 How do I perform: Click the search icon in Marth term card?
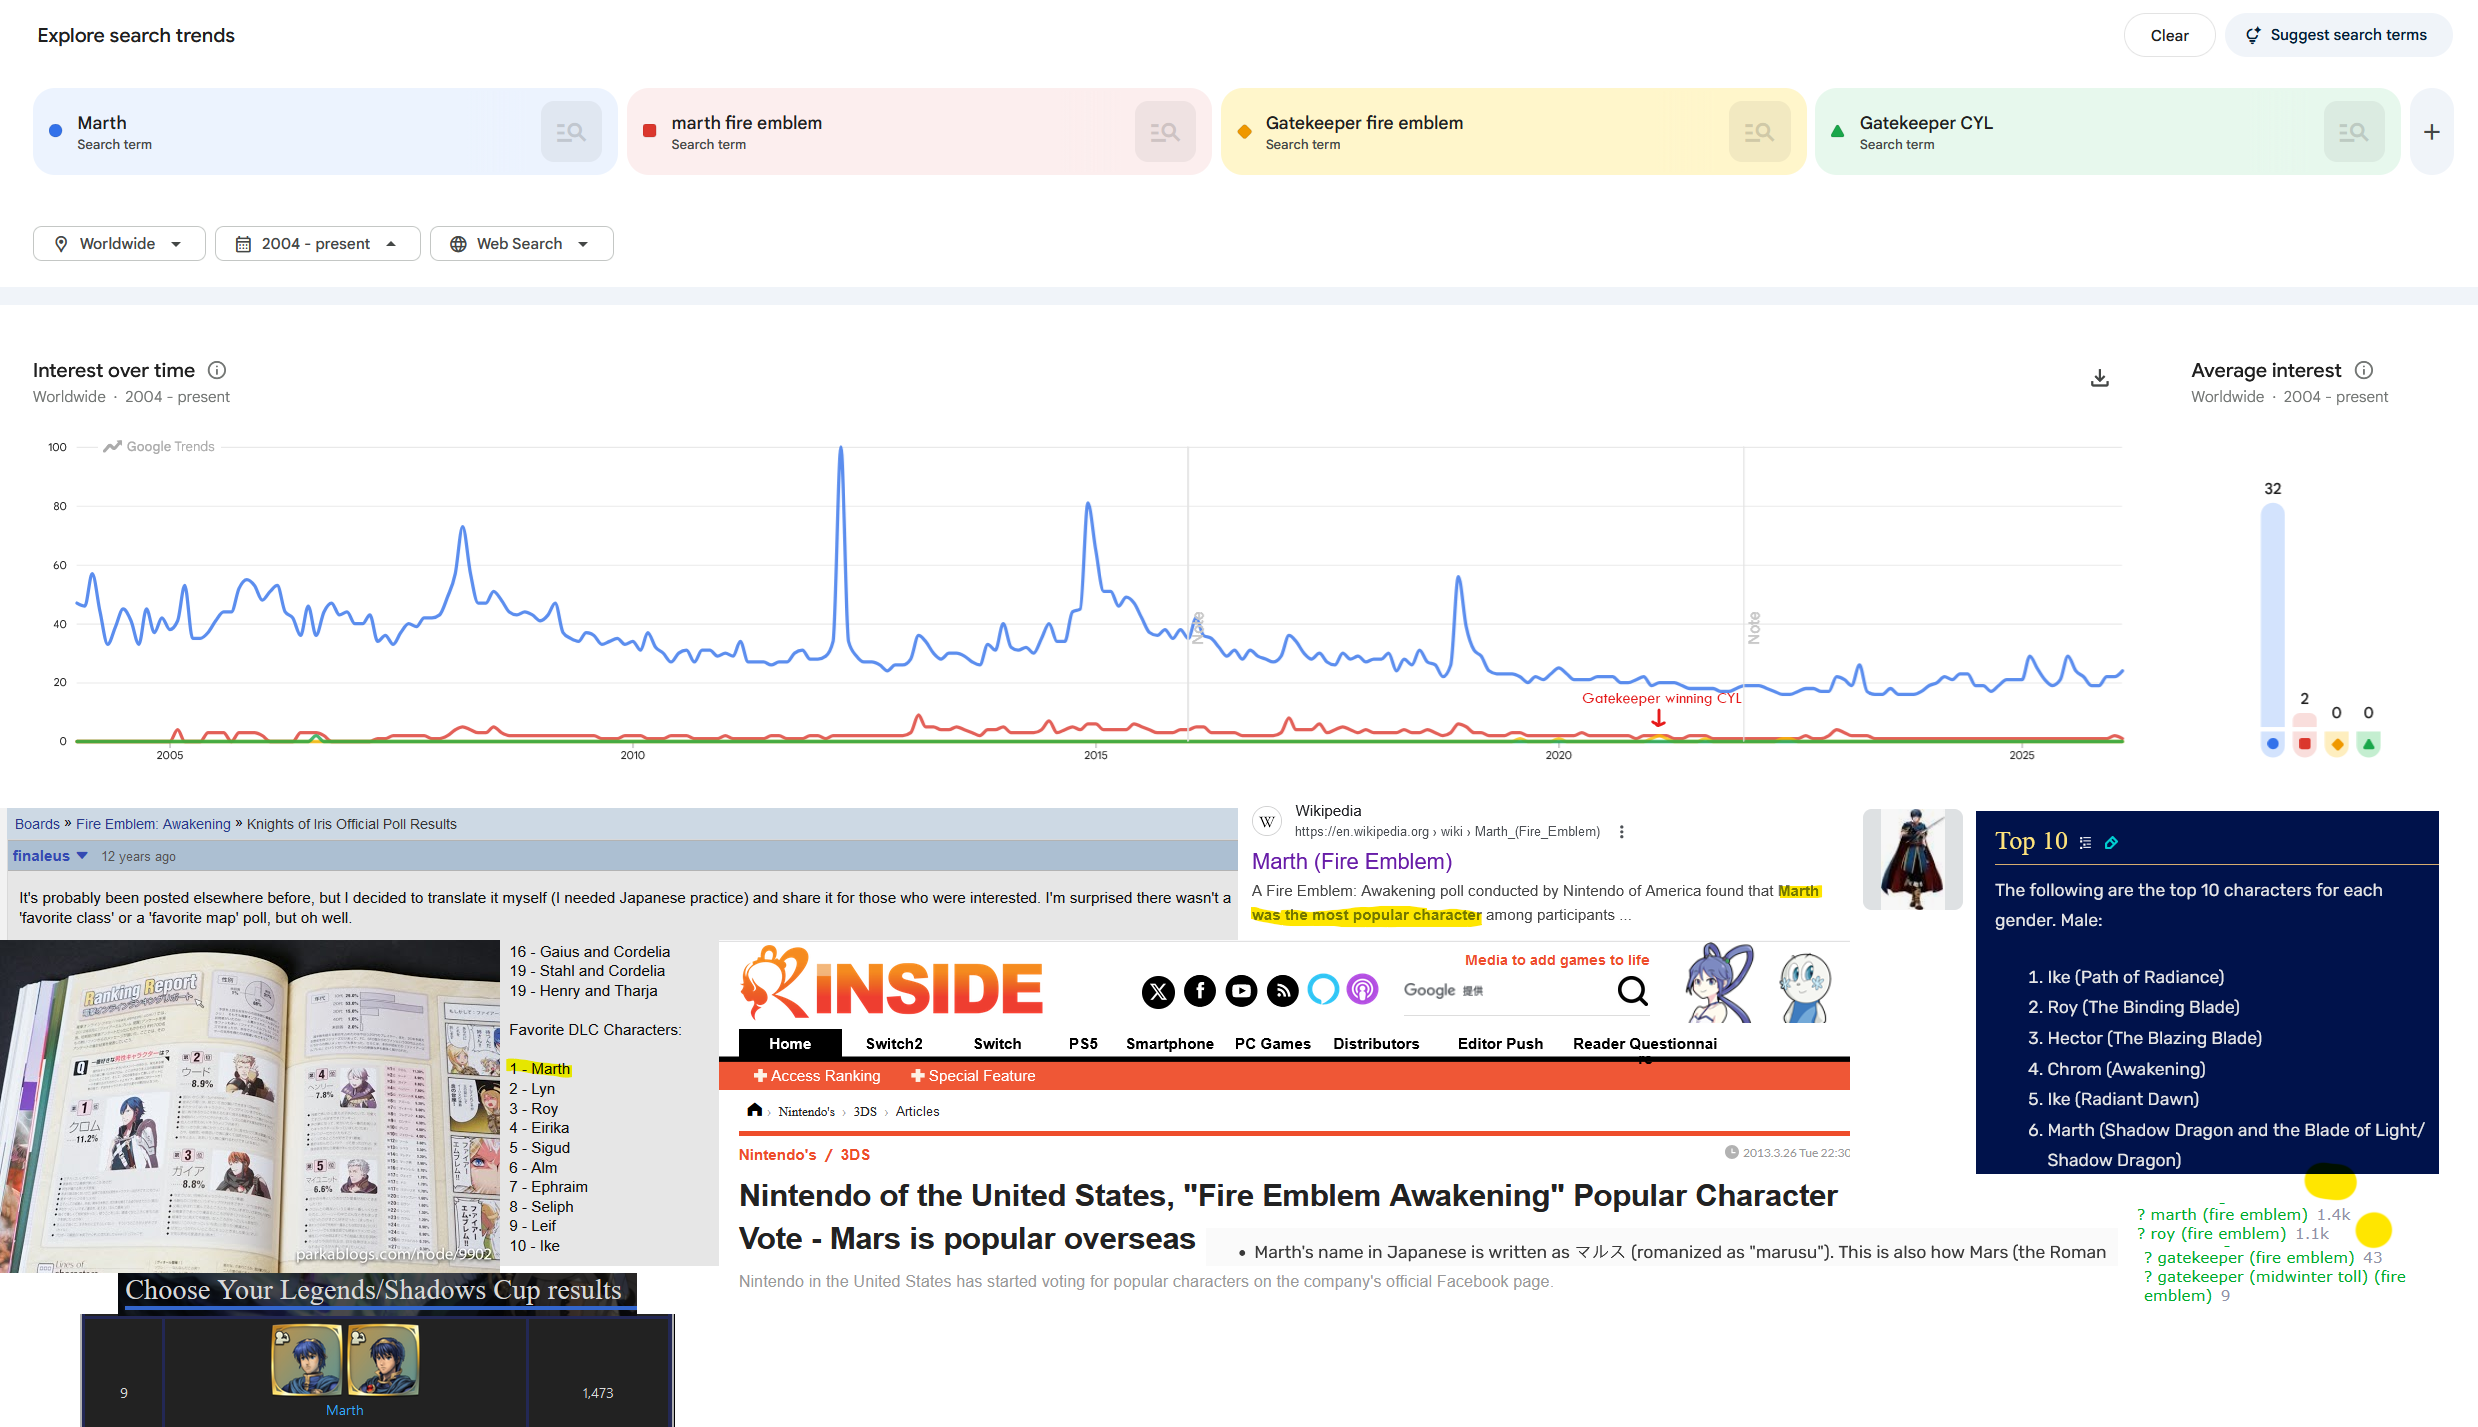tap(570, 132)
